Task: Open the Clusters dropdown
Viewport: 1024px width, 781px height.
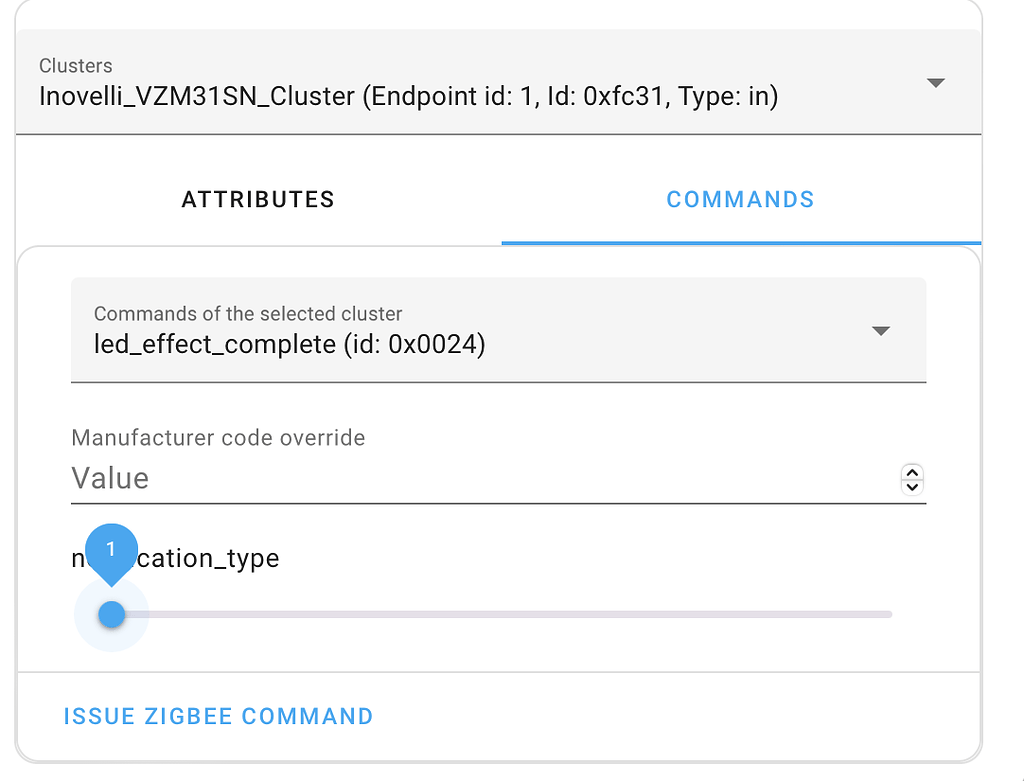Action: point(500,82)
